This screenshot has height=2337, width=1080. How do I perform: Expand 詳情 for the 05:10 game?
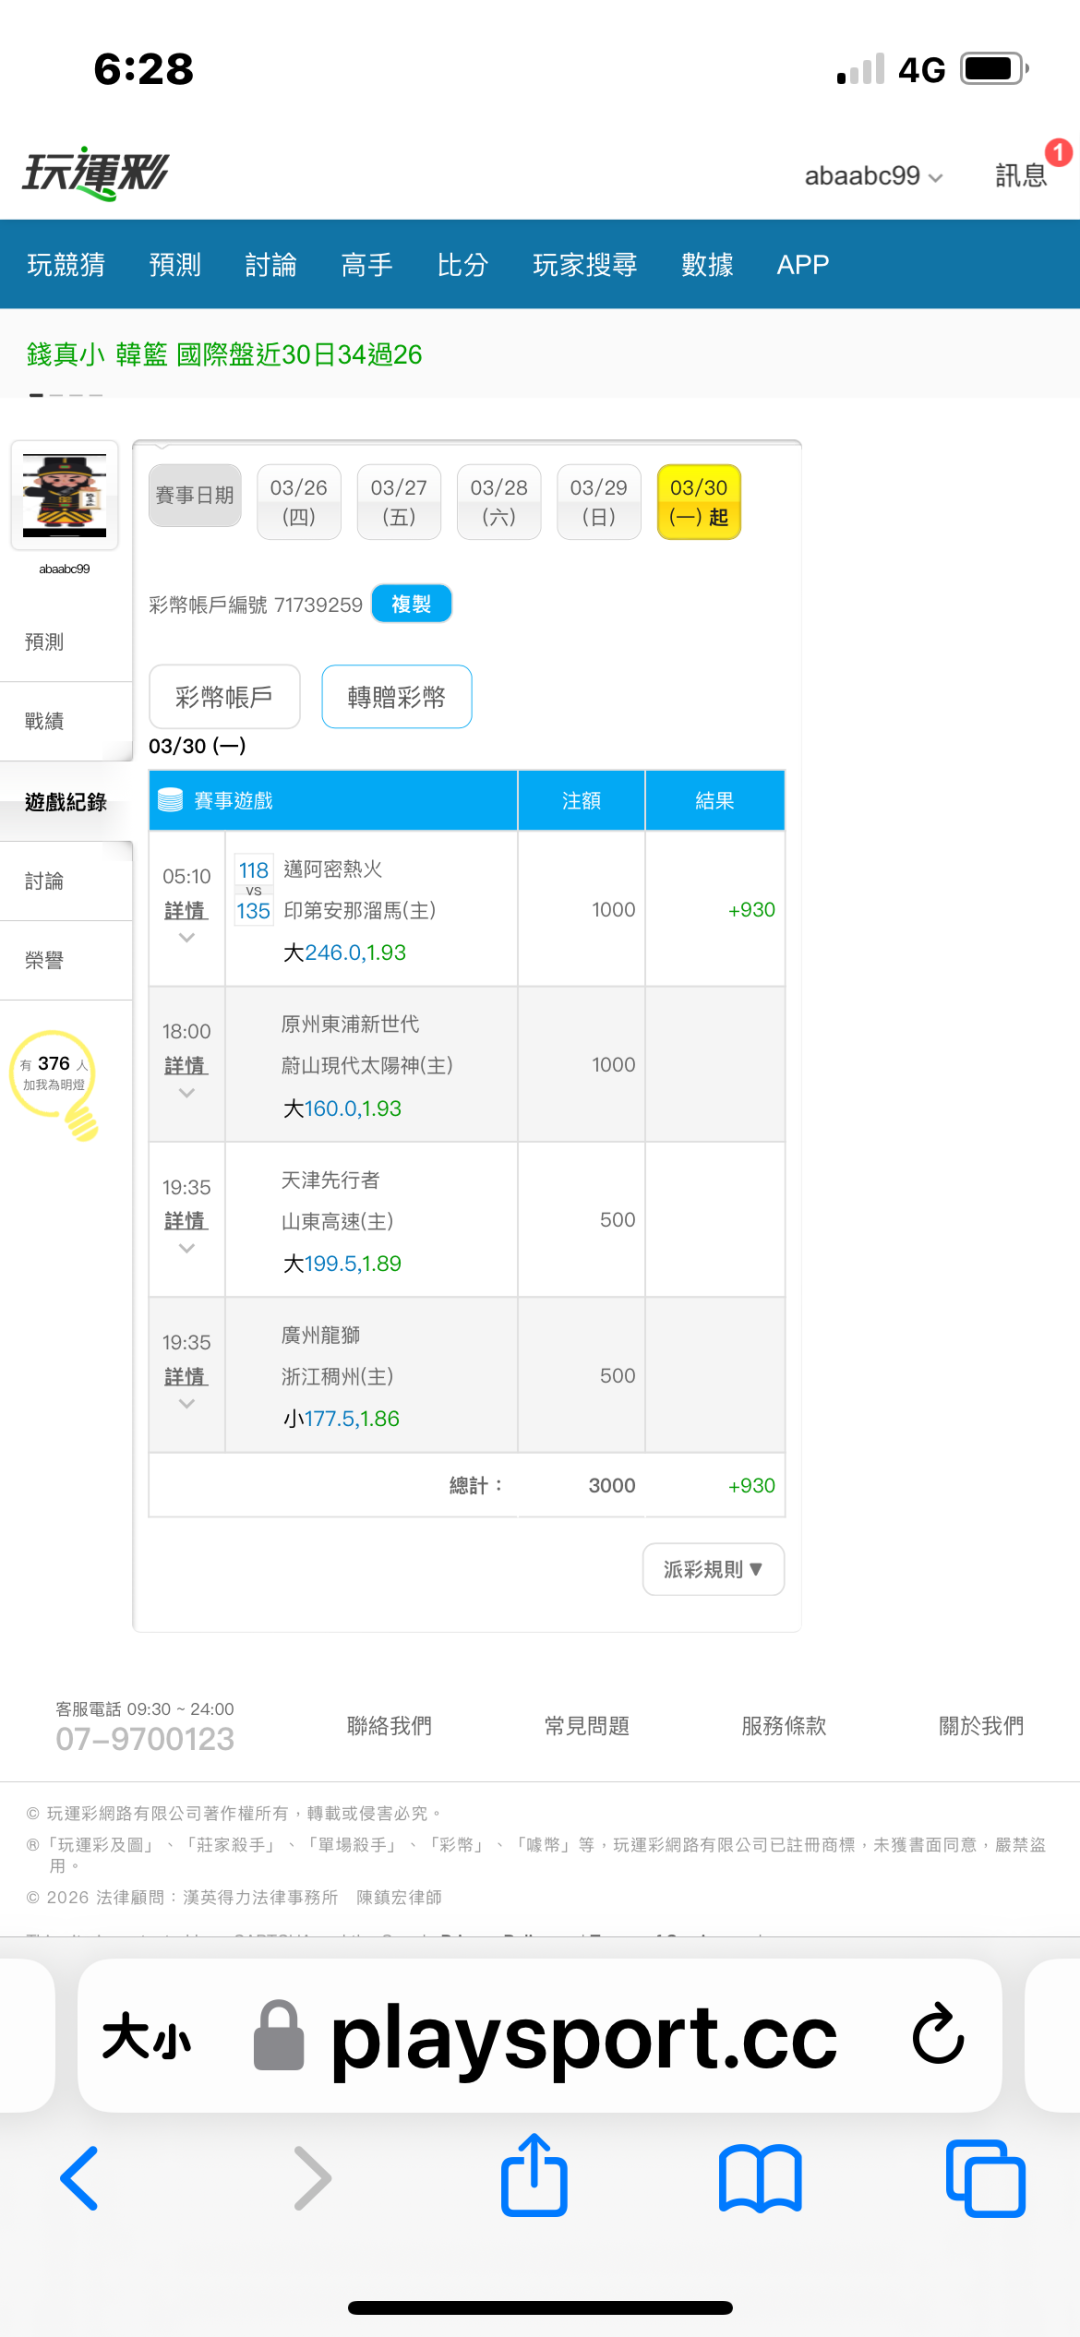[x=186, y=911]
